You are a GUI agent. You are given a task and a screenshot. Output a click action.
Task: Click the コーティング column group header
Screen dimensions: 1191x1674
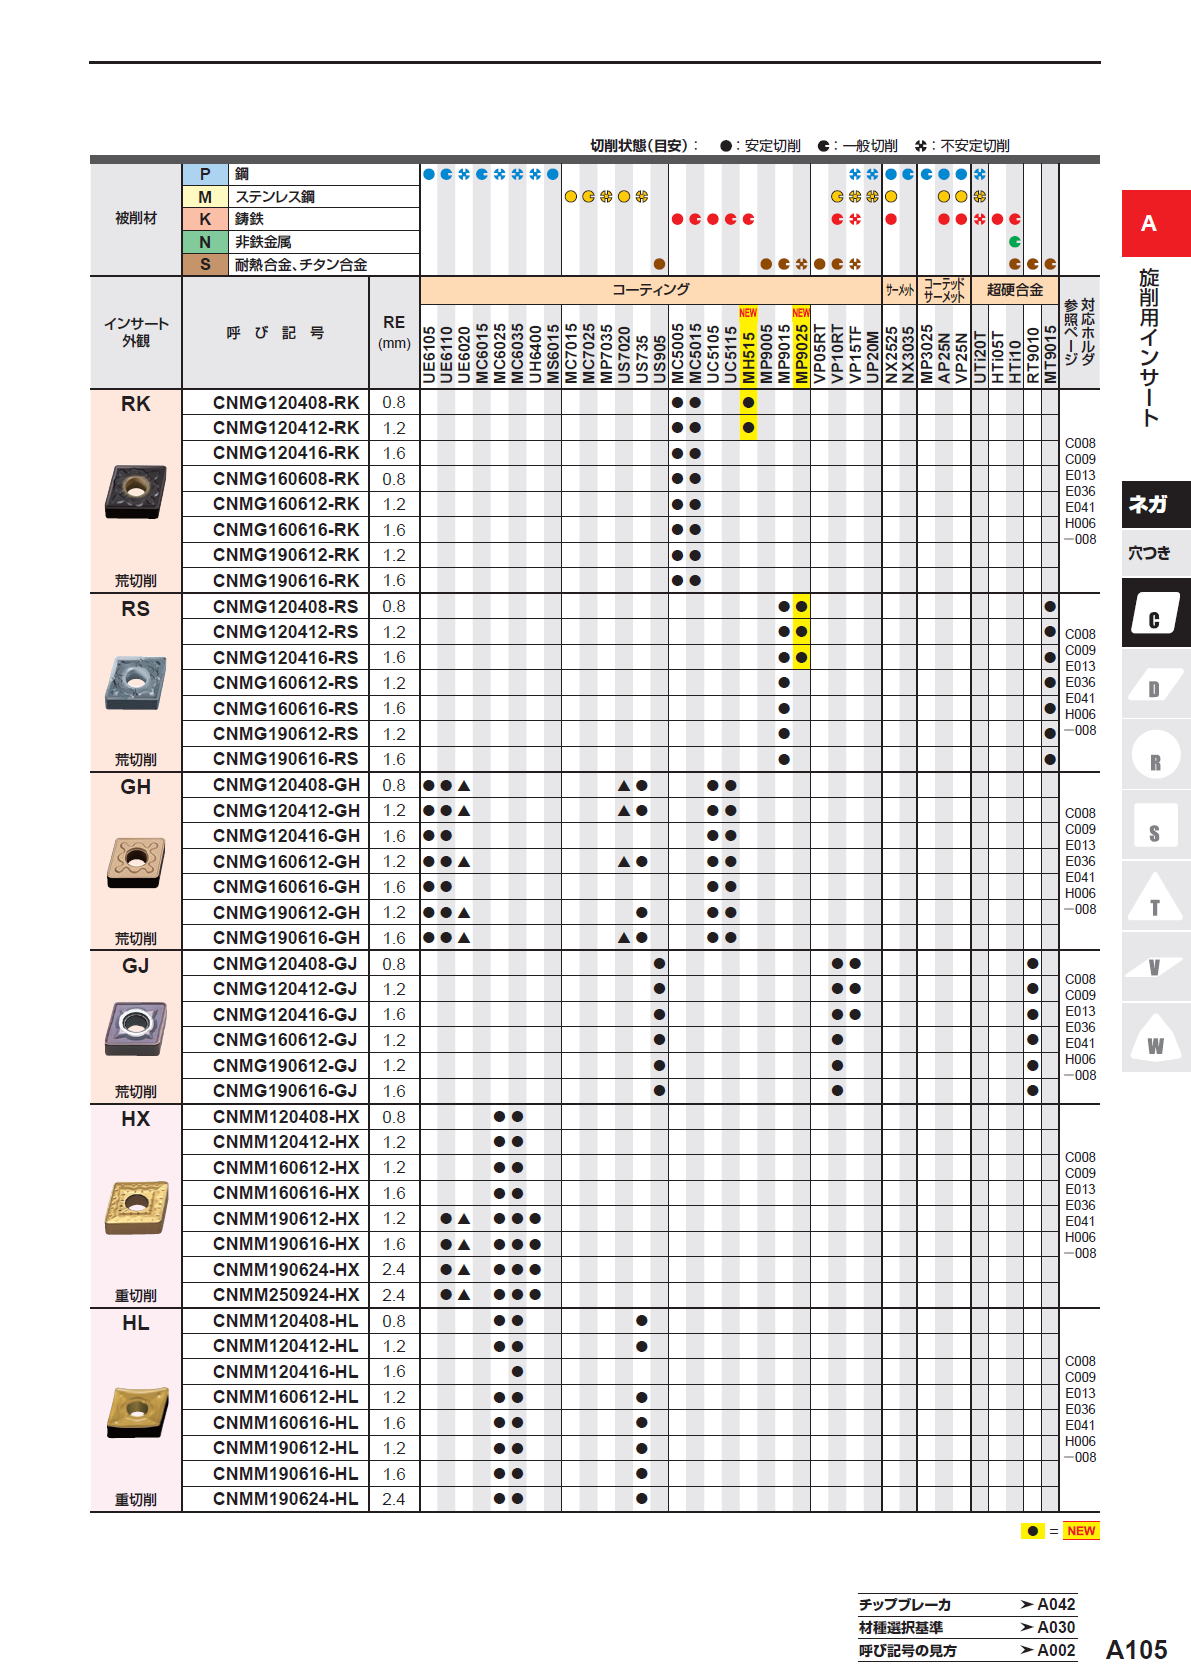650,290
